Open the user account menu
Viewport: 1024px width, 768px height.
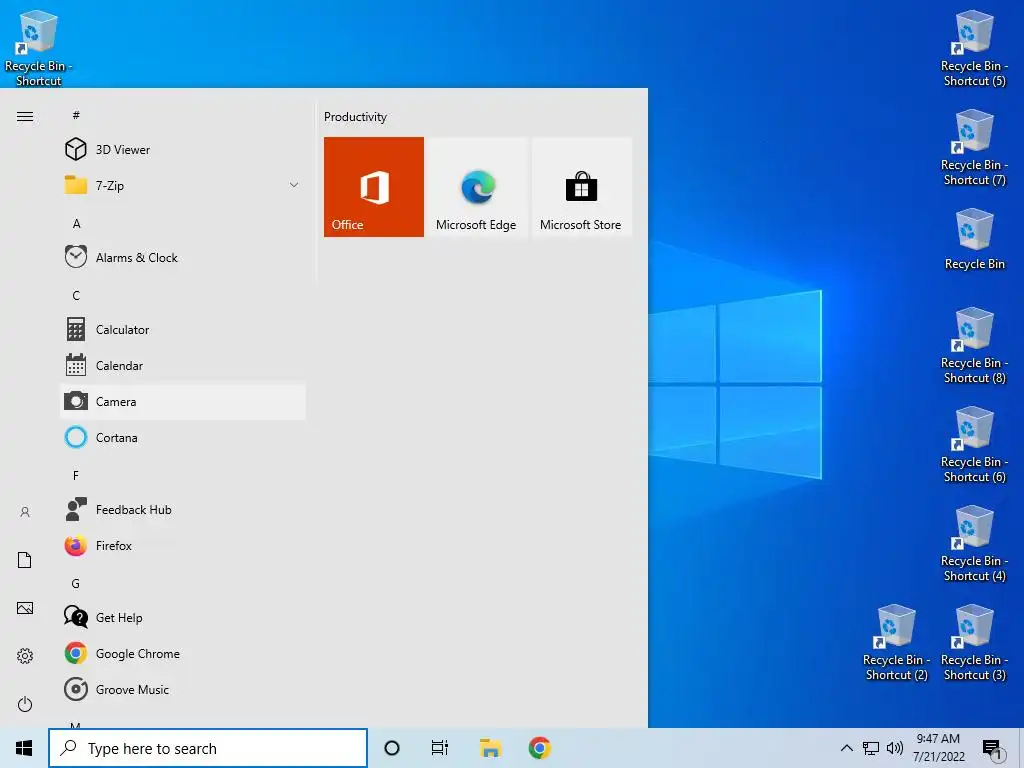25,512
